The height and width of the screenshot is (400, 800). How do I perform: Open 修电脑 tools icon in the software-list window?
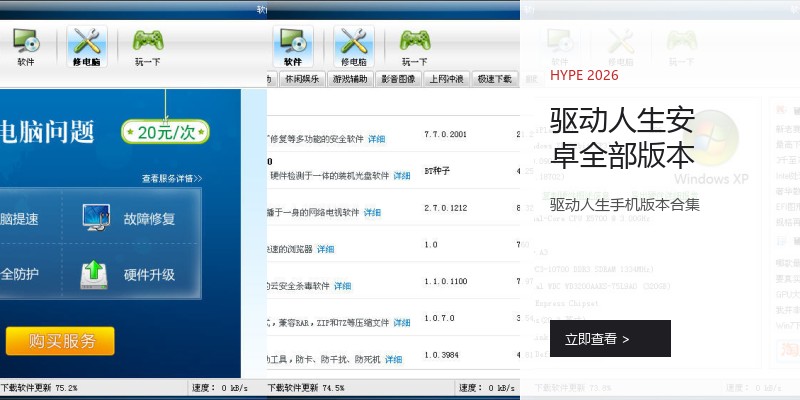coord(354,46)
